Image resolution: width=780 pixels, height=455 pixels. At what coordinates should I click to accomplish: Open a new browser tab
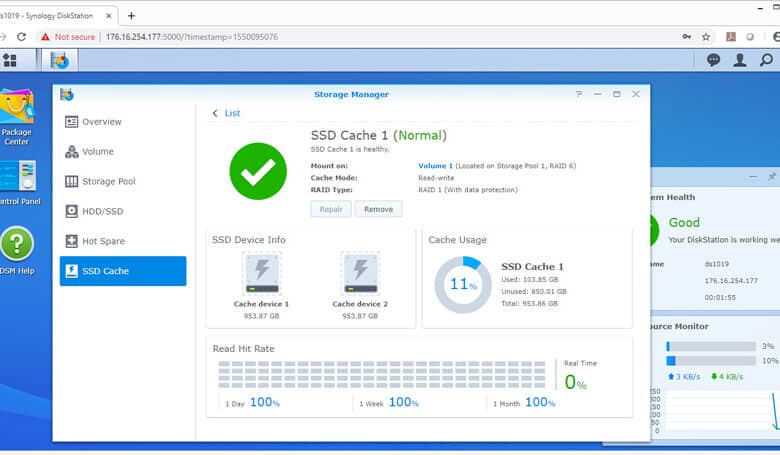click(131, 16)
